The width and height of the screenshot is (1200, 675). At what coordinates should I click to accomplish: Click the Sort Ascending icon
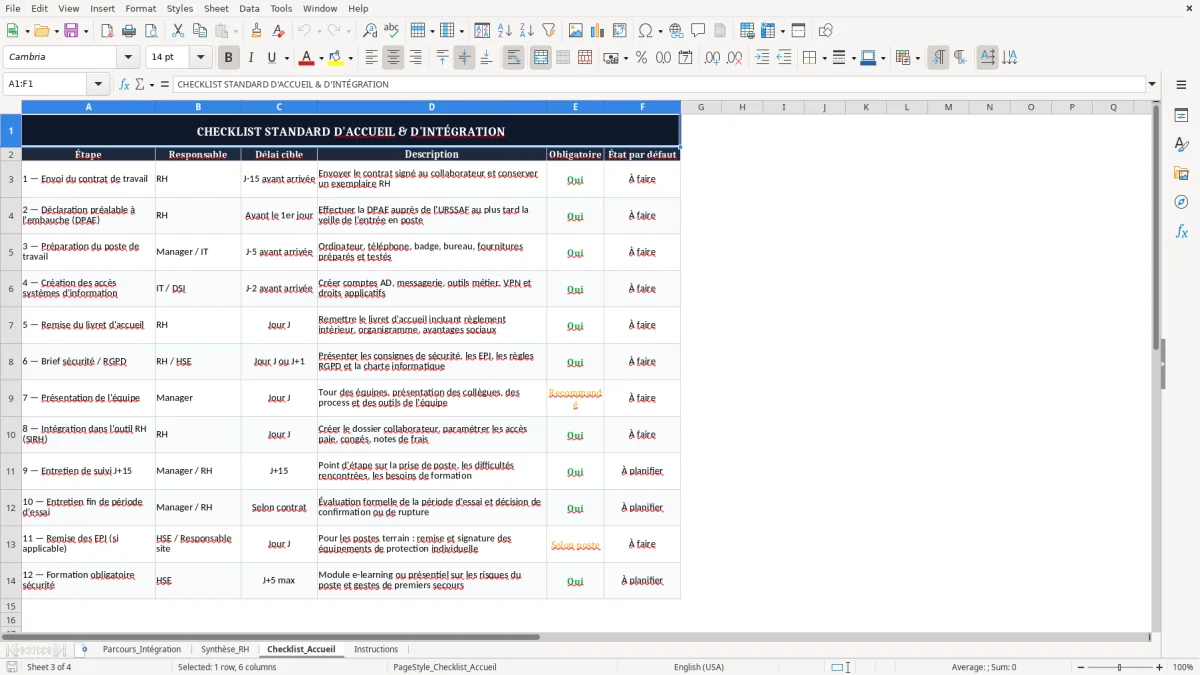(505, 31)
